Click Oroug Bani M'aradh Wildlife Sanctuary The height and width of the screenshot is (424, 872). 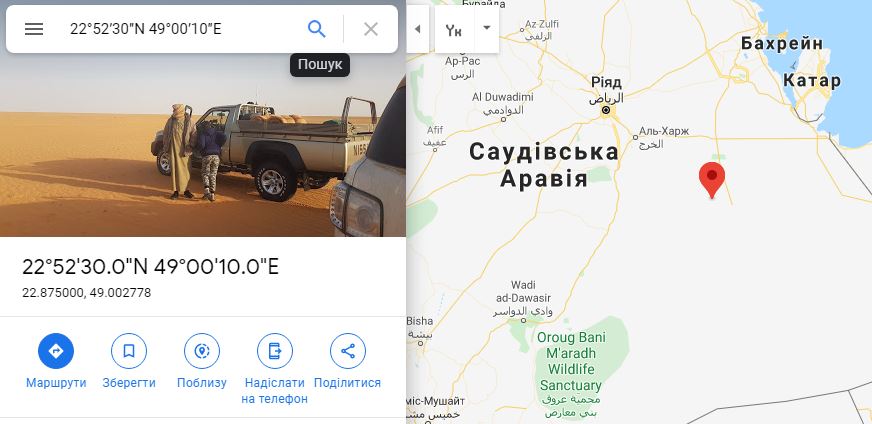[x=571, y=361]
